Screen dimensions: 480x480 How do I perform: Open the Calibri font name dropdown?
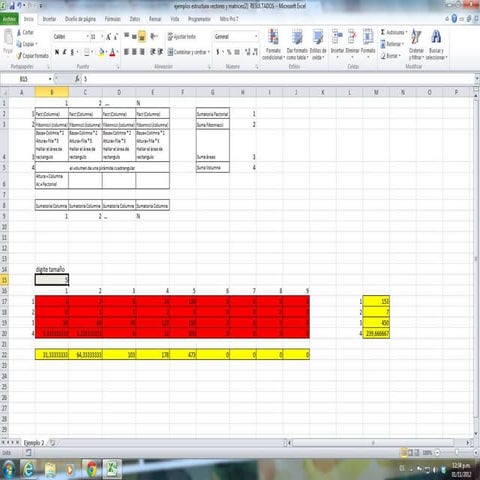coord(88,36)
